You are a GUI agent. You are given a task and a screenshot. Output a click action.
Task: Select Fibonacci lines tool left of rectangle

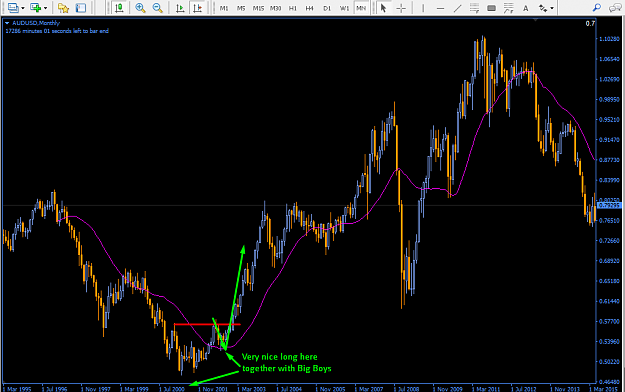coord(474,8)
